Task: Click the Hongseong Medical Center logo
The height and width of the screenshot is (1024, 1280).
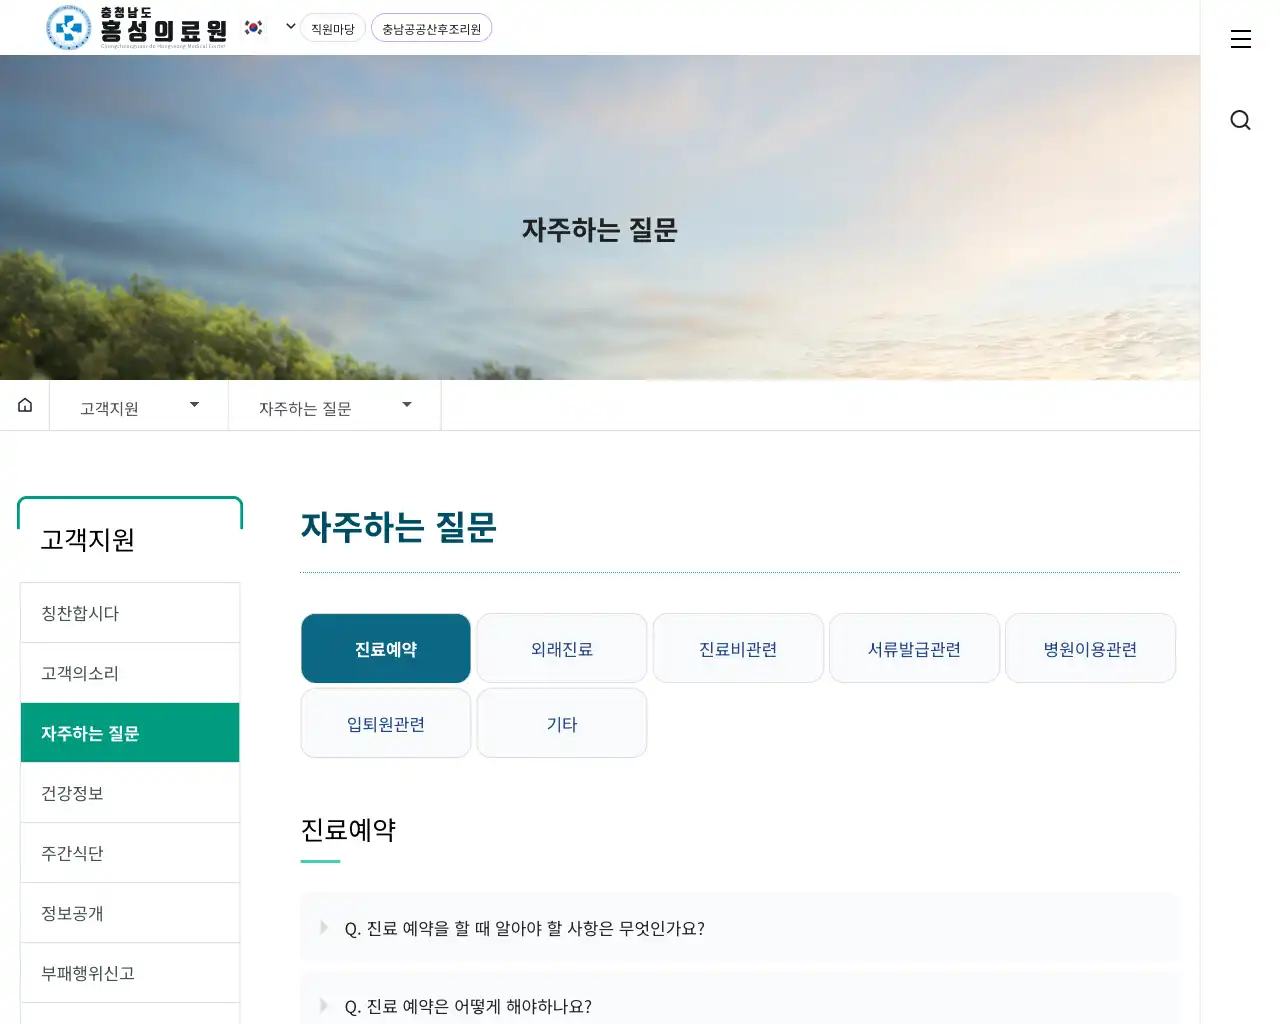Action: [x=137, y=28]
